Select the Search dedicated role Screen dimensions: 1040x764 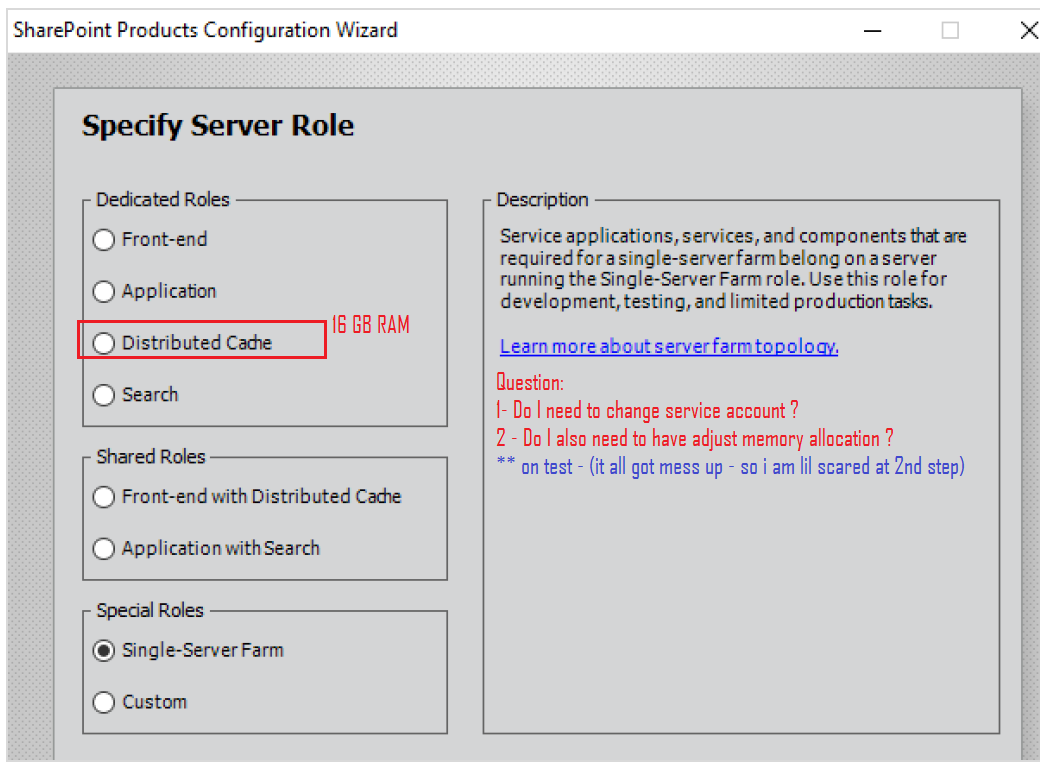(104, 395)
